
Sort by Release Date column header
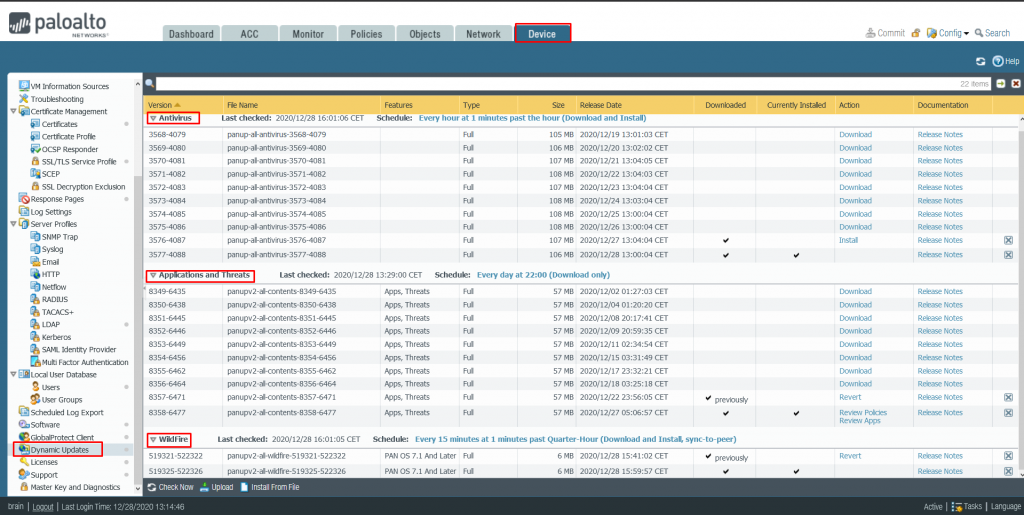[x=634, y=105]
